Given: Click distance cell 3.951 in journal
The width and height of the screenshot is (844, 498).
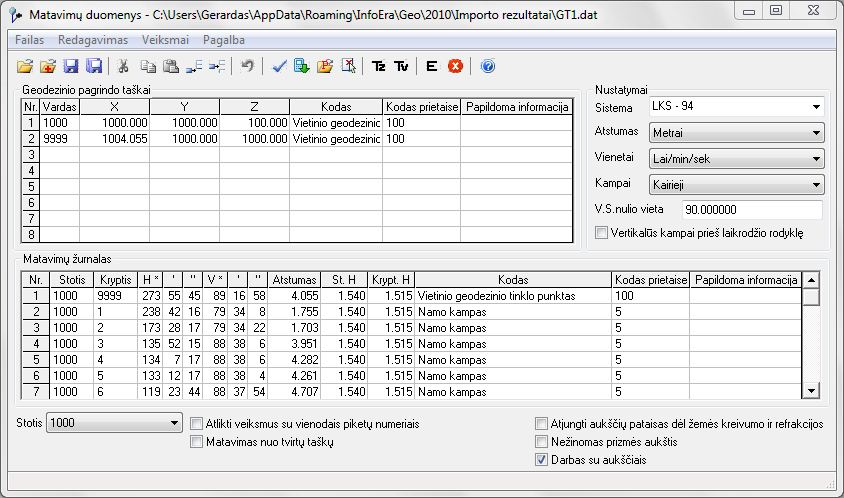Looking at the screenshot, I should tap(294, 344).
